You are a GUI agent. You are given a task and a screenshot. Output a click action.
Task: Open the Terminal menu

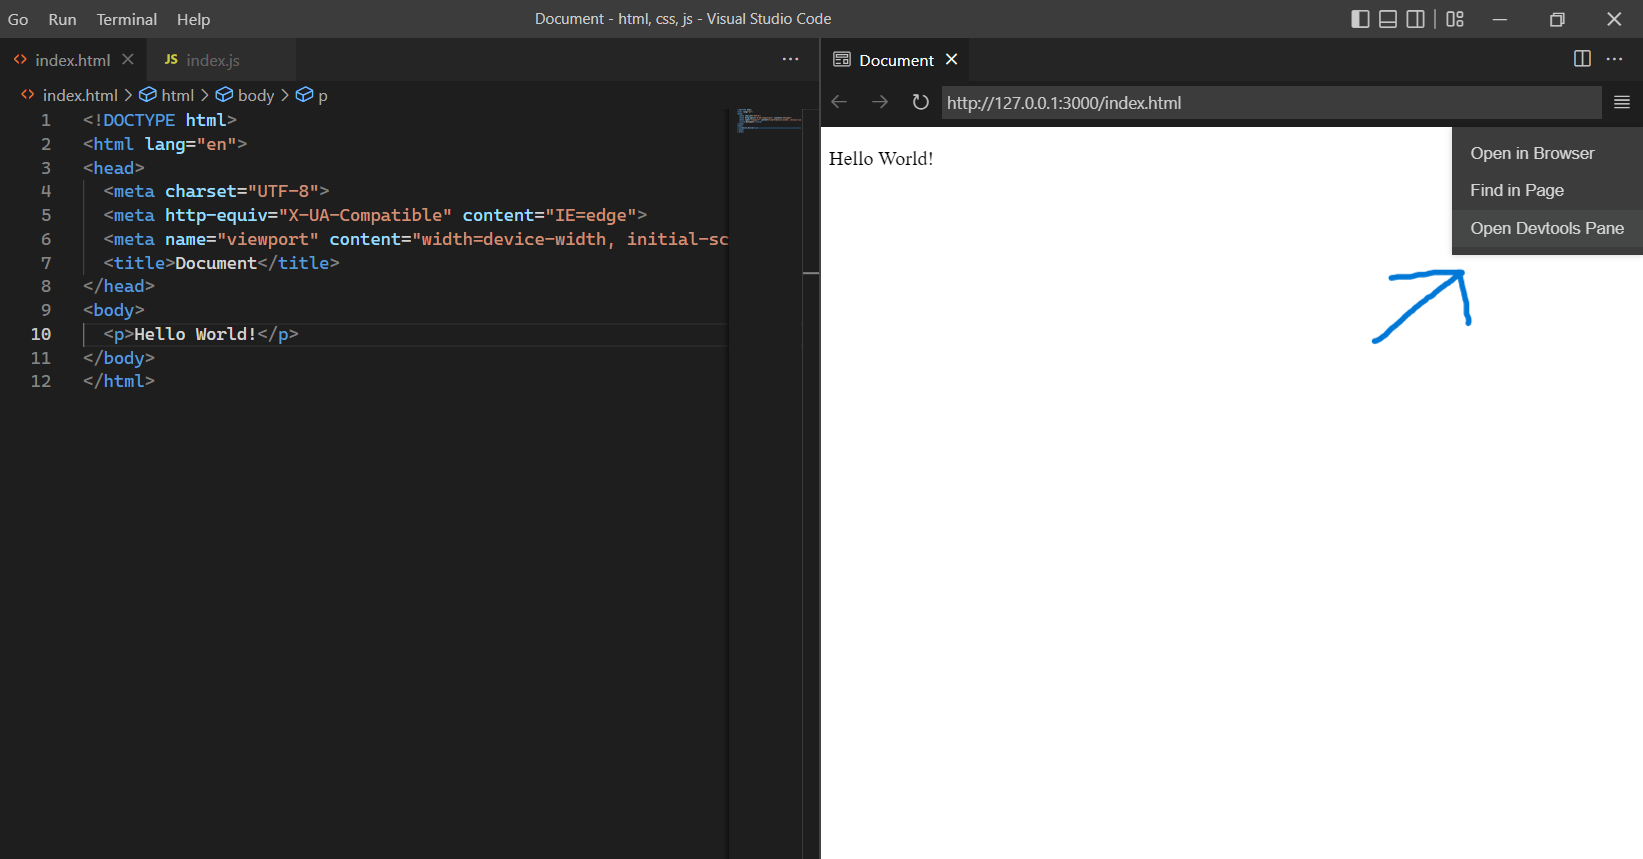(127, 19)
